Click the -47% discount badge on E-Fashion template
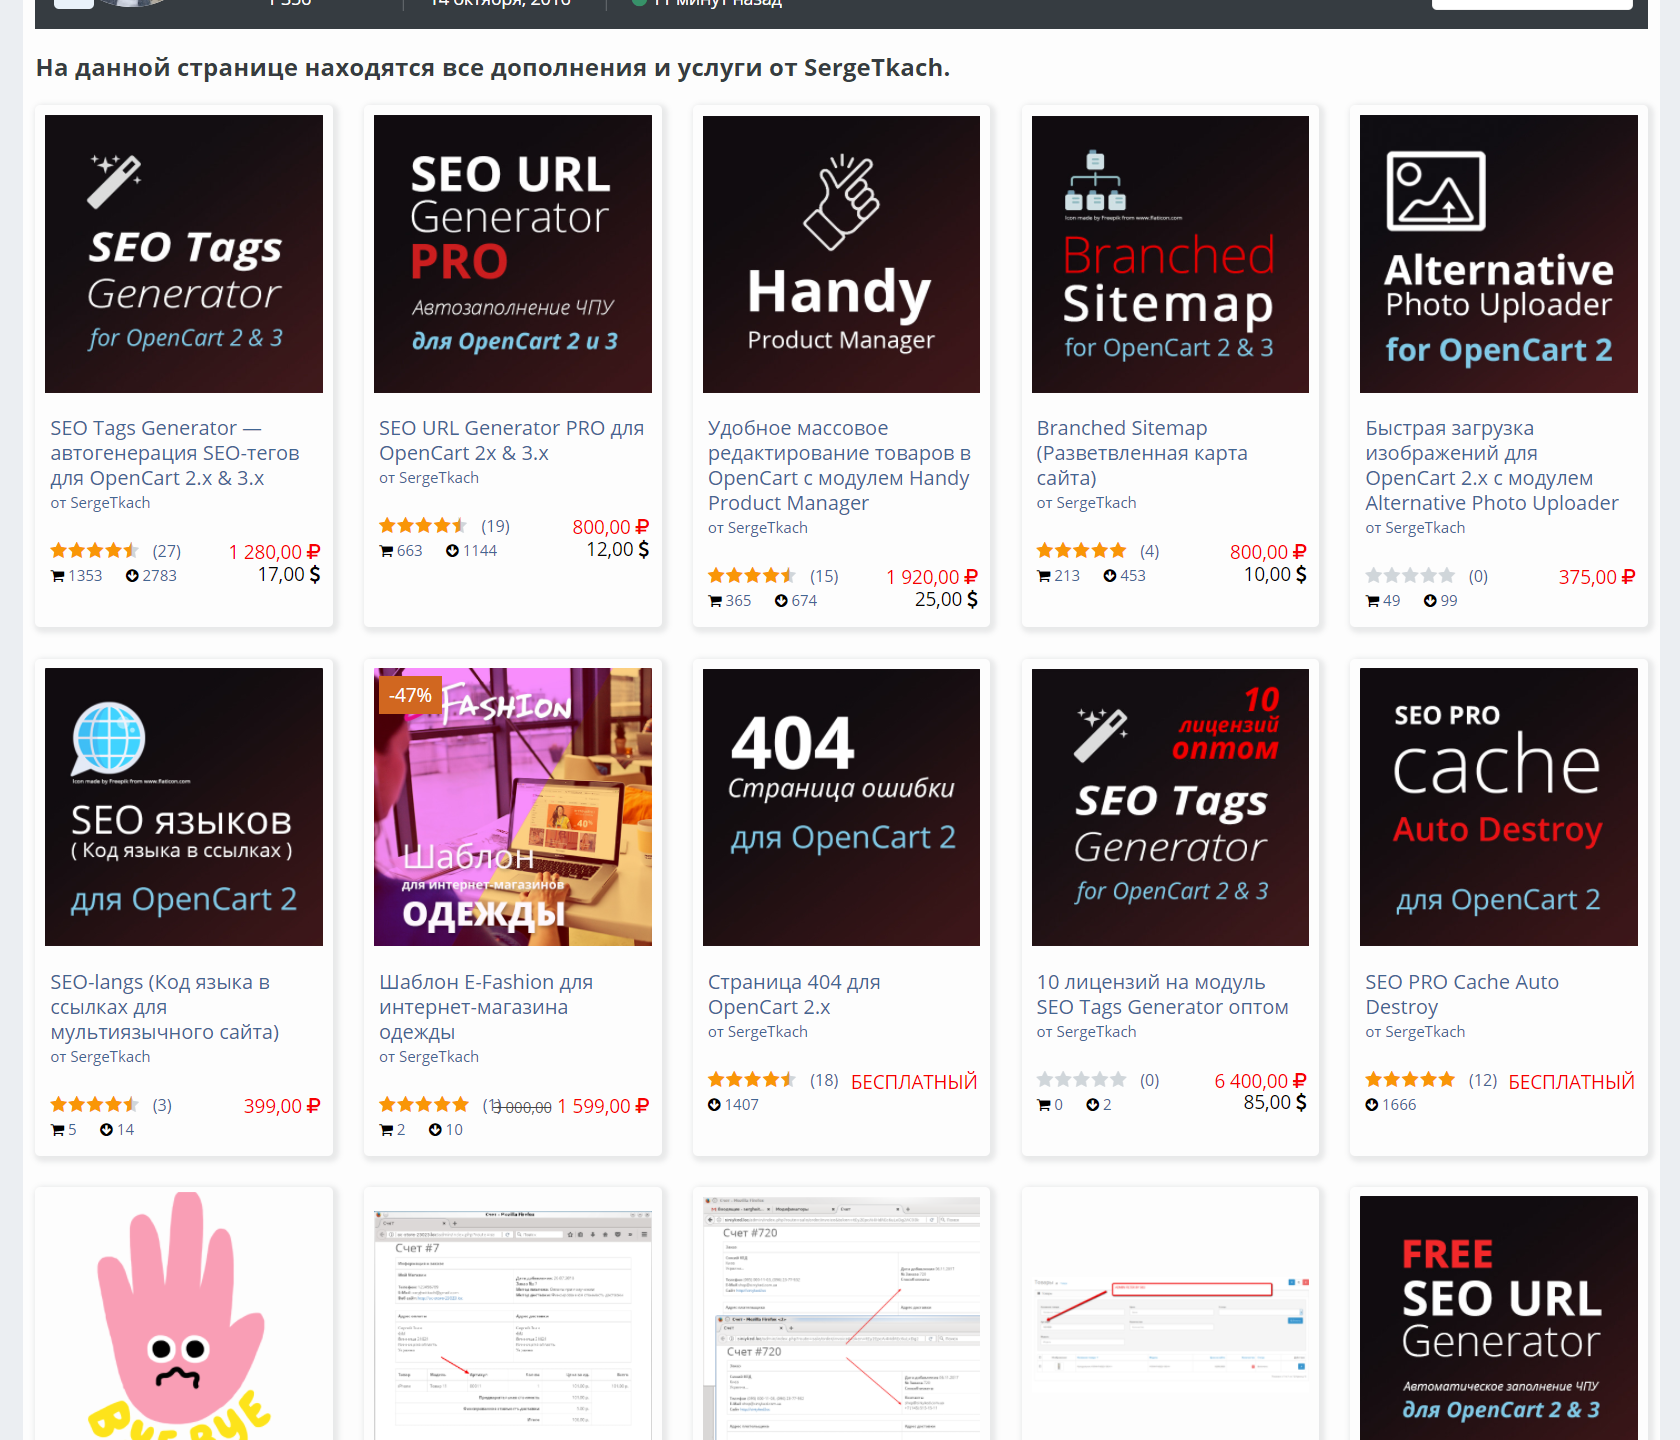 (410, 695)
